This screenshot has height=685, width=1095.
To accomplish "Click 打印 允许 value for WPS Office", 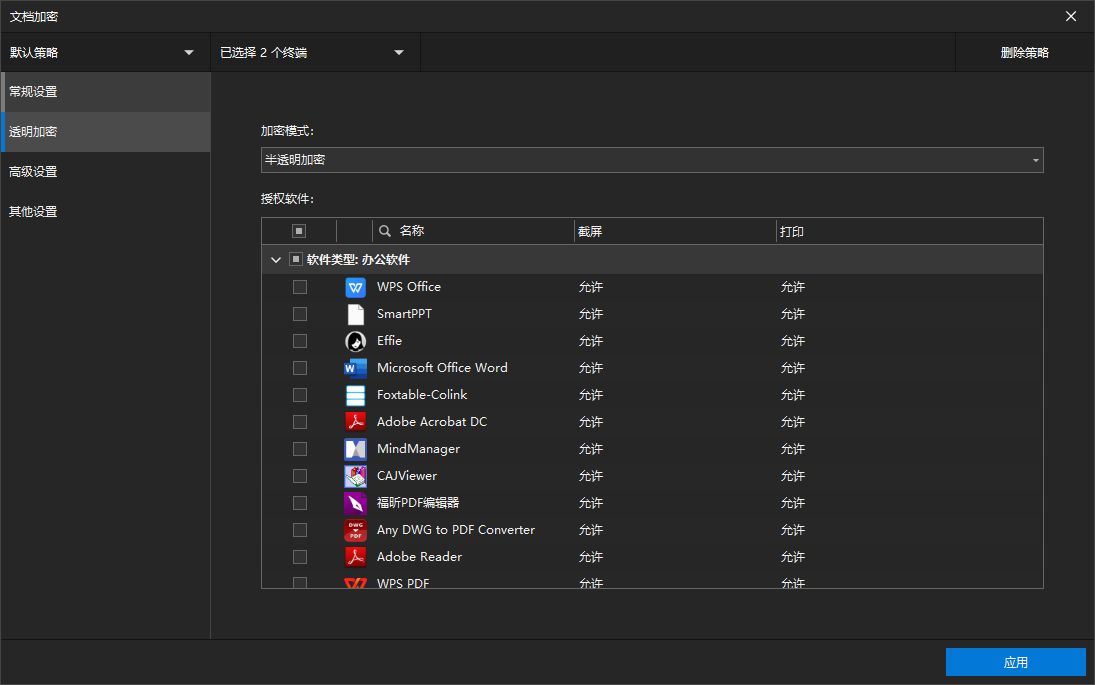I will pyautogui.click(x=793, y=287).
